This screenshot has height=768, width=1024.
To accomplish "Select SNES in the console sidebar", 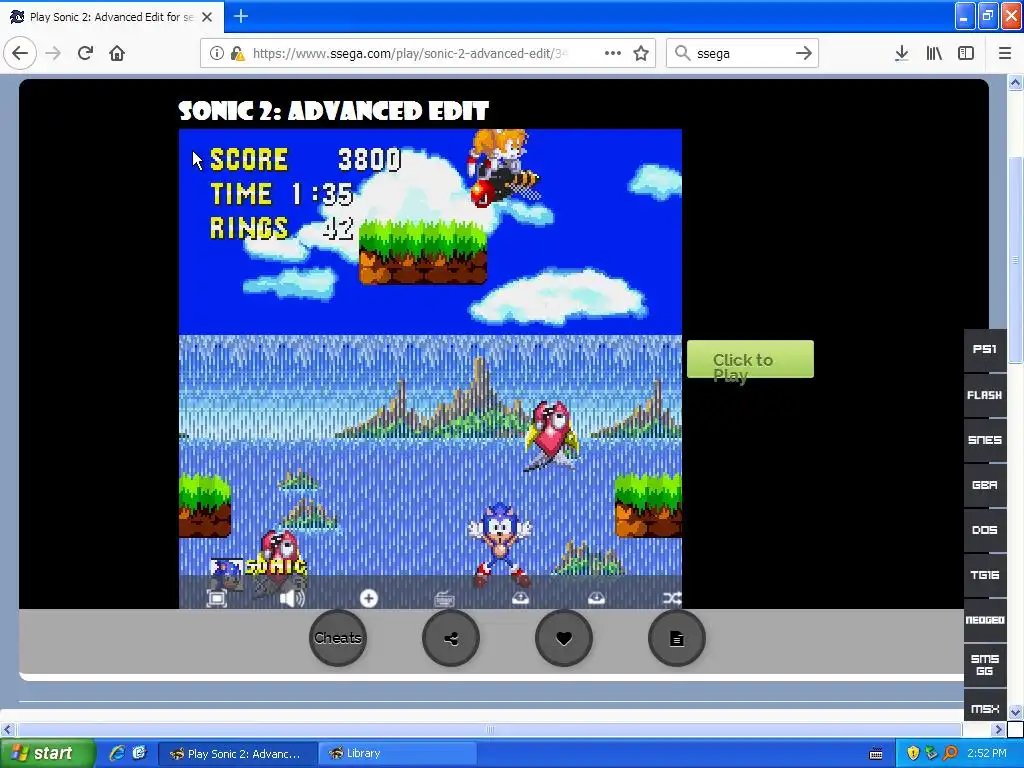I will pos(985,440).
